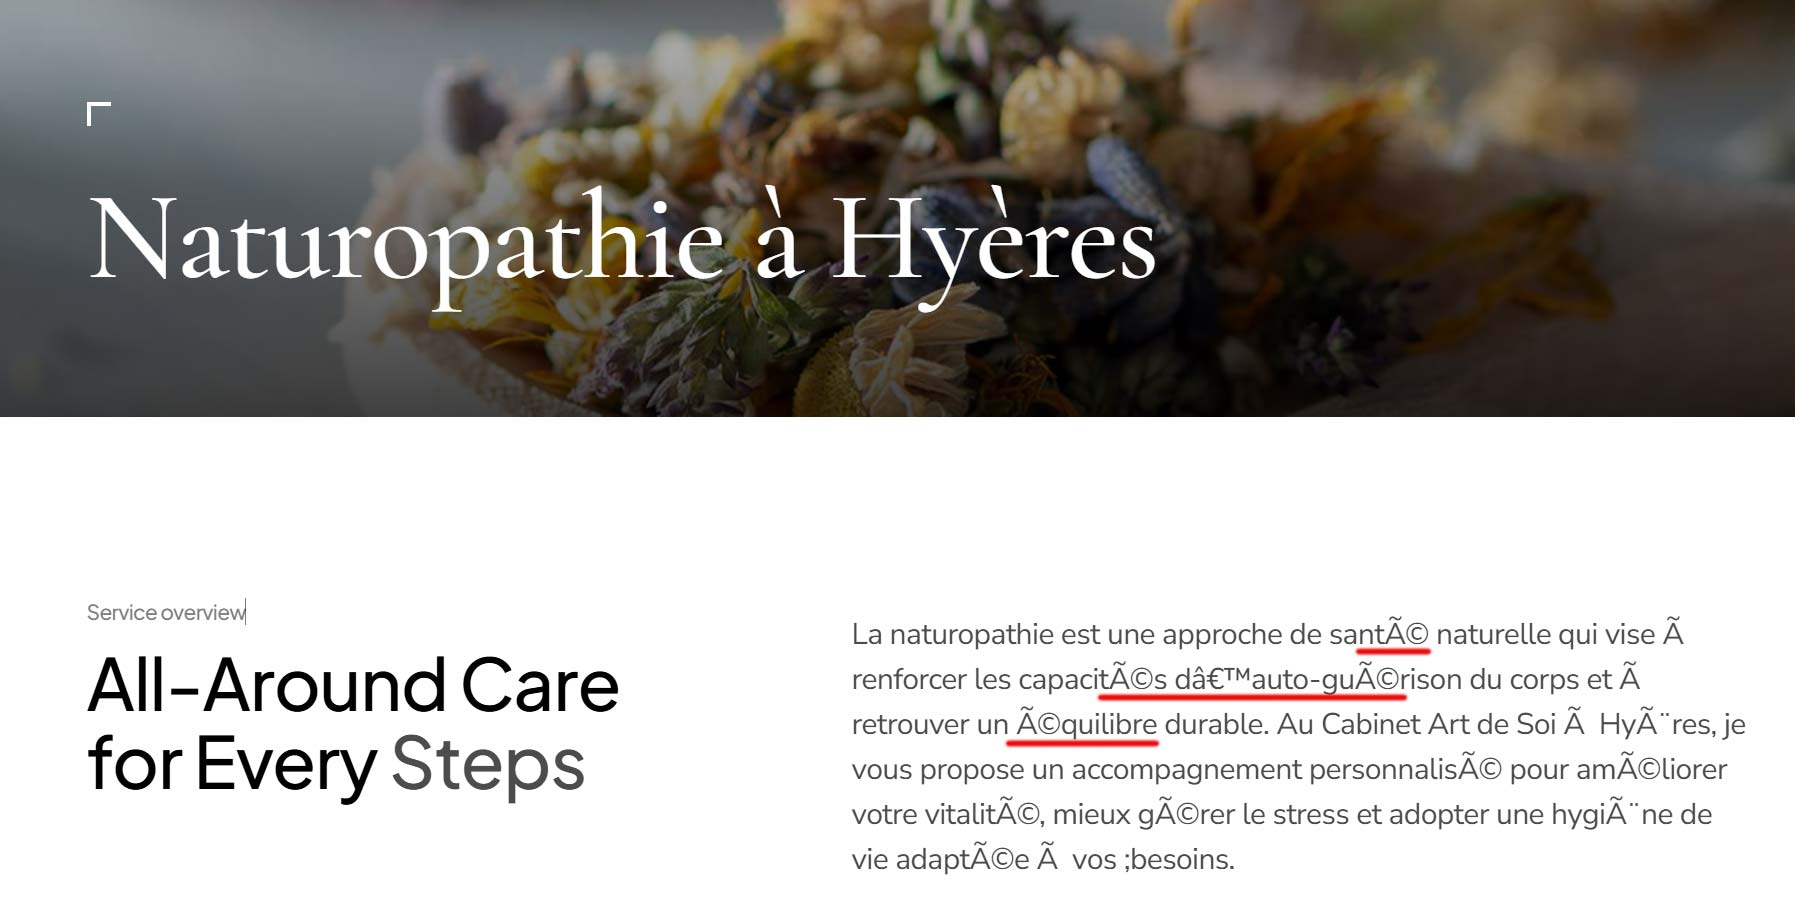Click the 'Naturopathie à Hyères' hero heading
This screenshot has width=1795, height=914.
point(622,242)
